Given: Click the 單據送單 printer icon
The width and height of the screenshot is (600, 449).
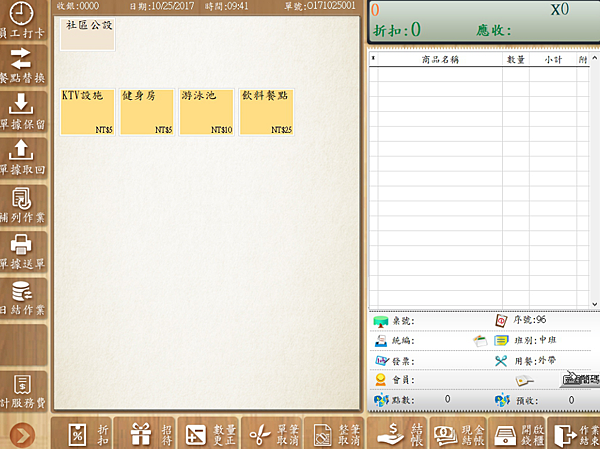Looking at the screenshot, I should click(21, 244).
